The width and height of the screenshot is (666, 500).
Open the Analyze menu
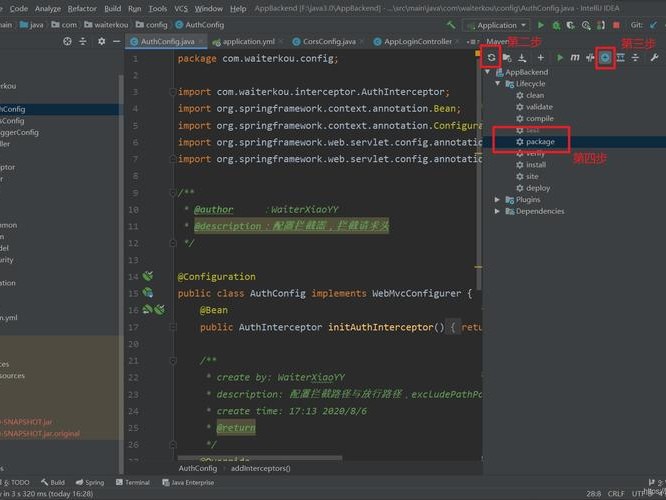tap(48, 8)
